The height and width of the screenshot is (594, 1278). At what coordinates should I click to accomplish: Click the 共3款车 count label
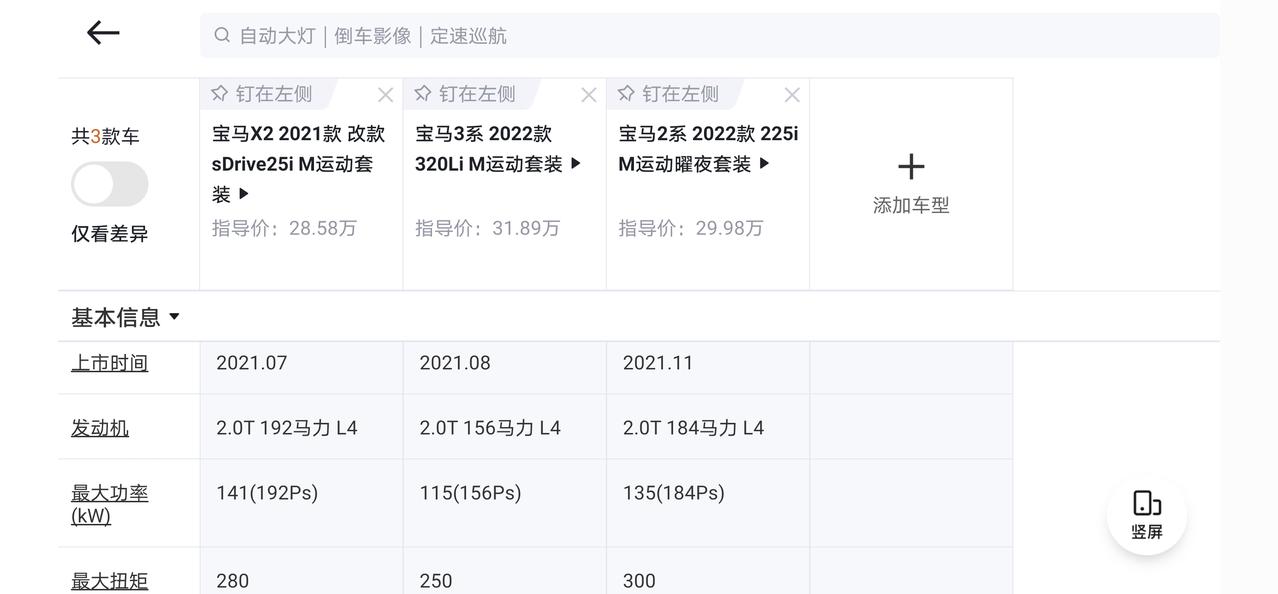105,136
